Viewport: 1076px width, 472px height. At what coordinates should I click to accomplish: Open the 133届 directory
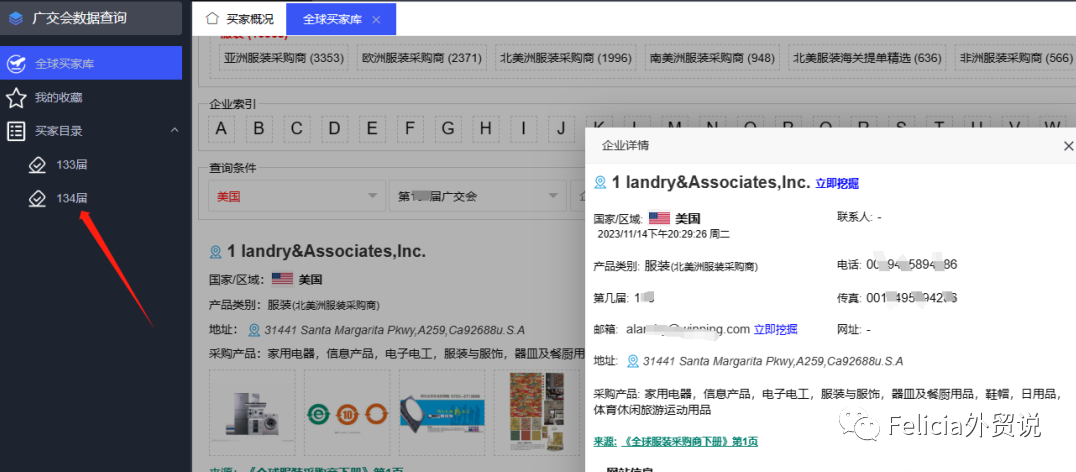pyautogui.click(x=71, y=165)
